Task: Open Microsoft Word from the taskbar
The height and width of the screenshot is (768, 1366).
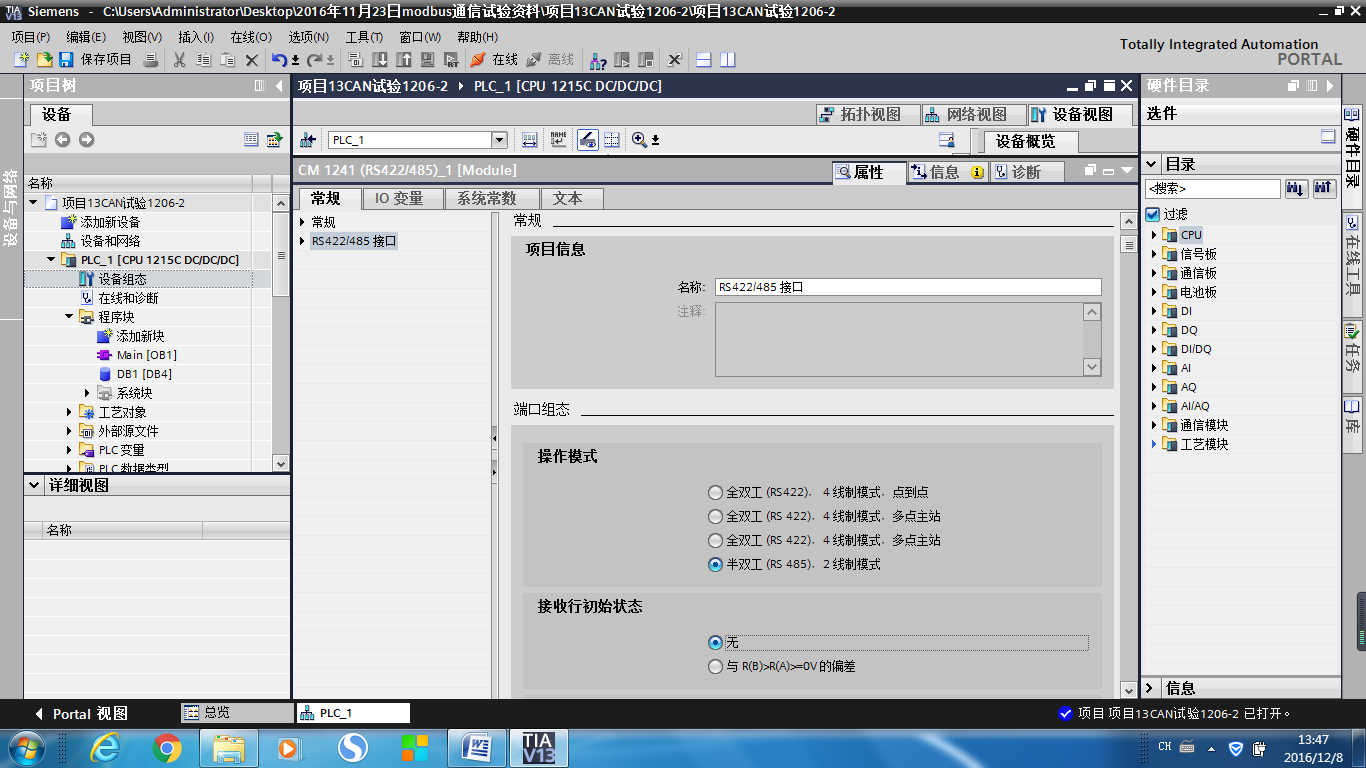Action: pyautogui.click(x=476, y=747)
